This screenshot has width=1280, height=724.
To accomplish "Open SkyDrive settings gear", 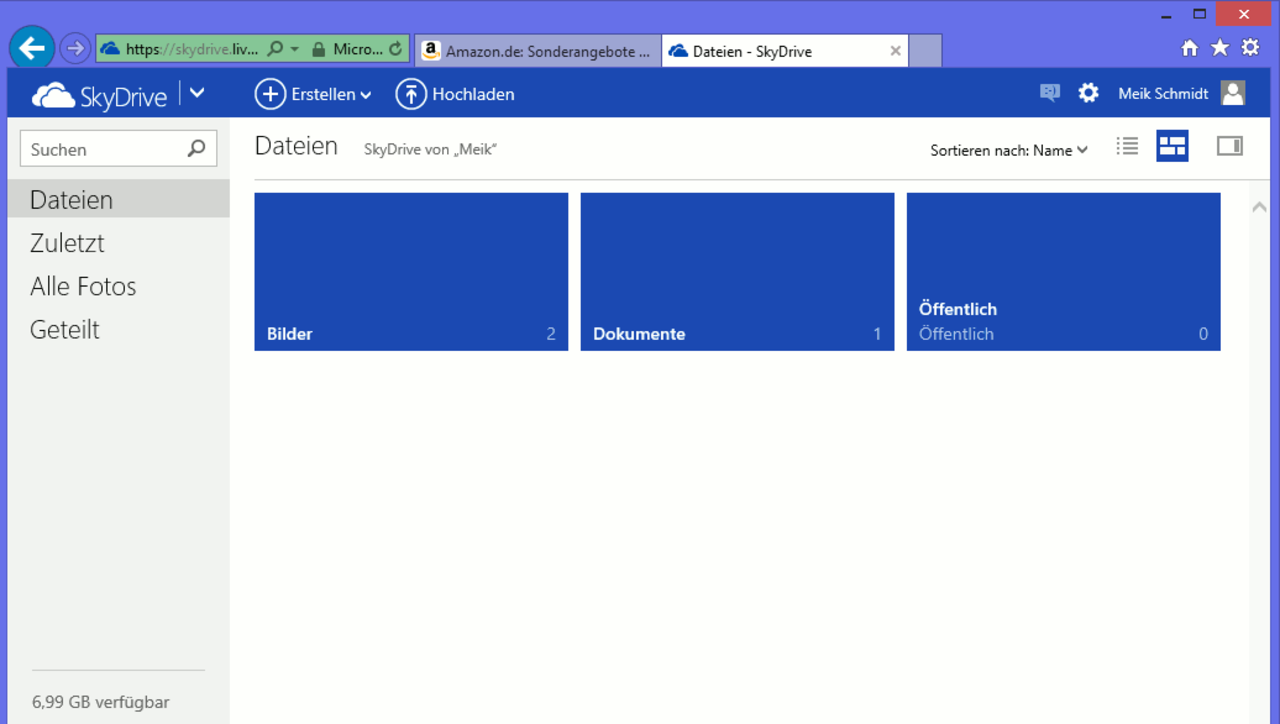I will click(1088, 93).
